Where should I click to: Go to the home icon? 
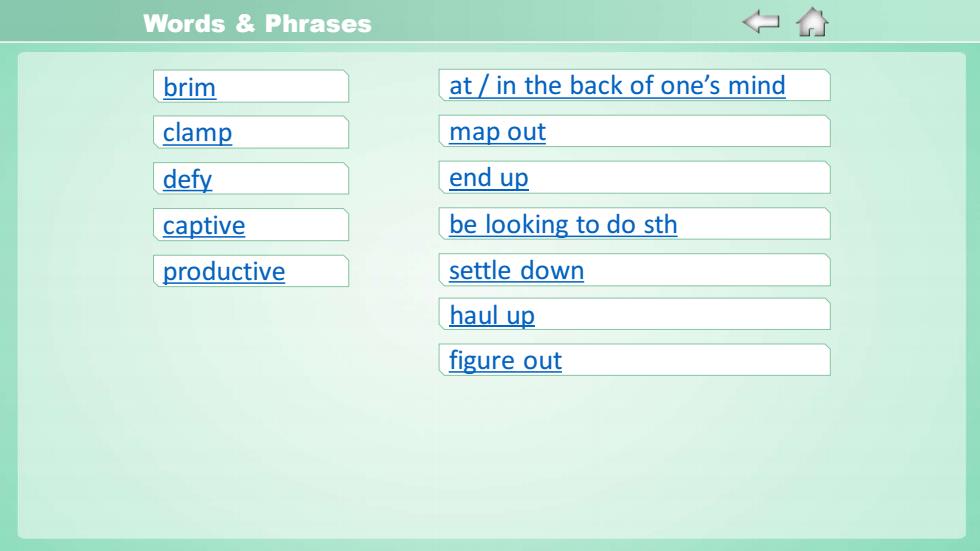[x=812, y=22]
